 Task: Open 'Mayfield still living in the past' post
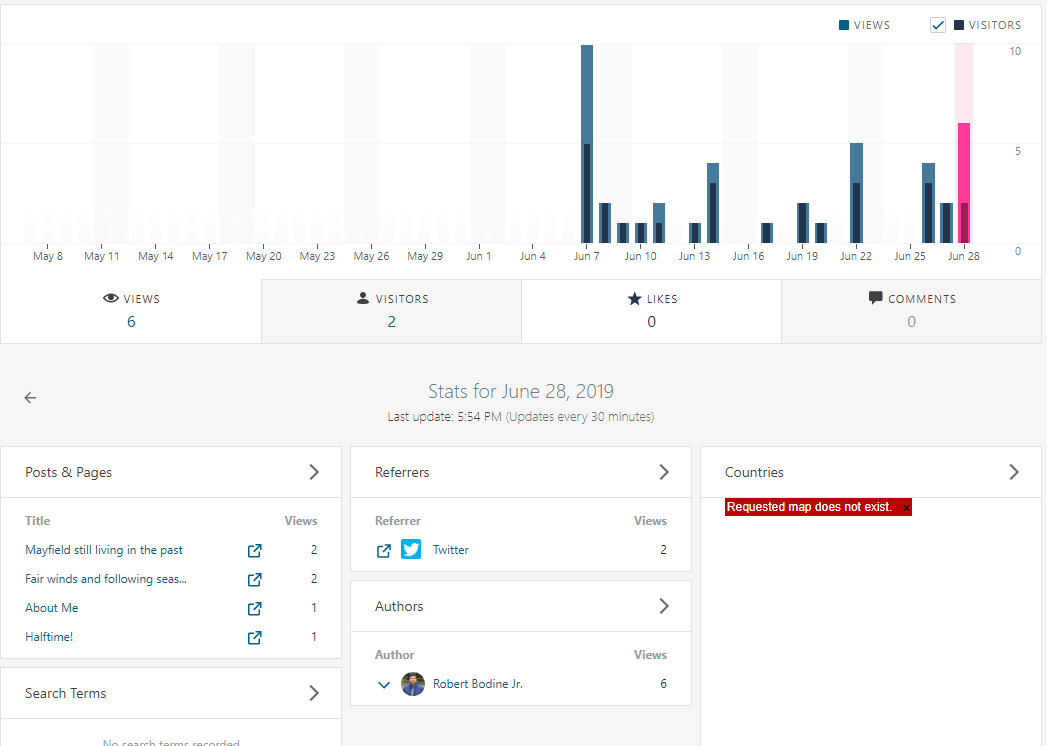104,550
